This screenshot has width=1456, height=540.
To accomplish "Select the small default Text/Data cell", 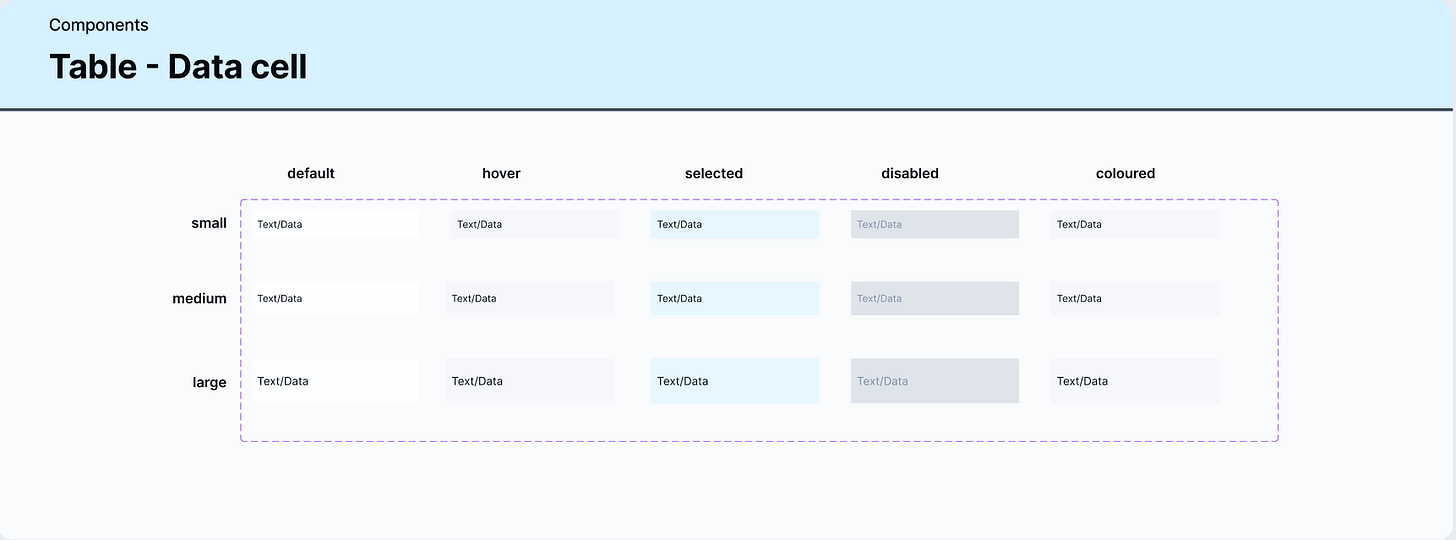I will point(335,224).
